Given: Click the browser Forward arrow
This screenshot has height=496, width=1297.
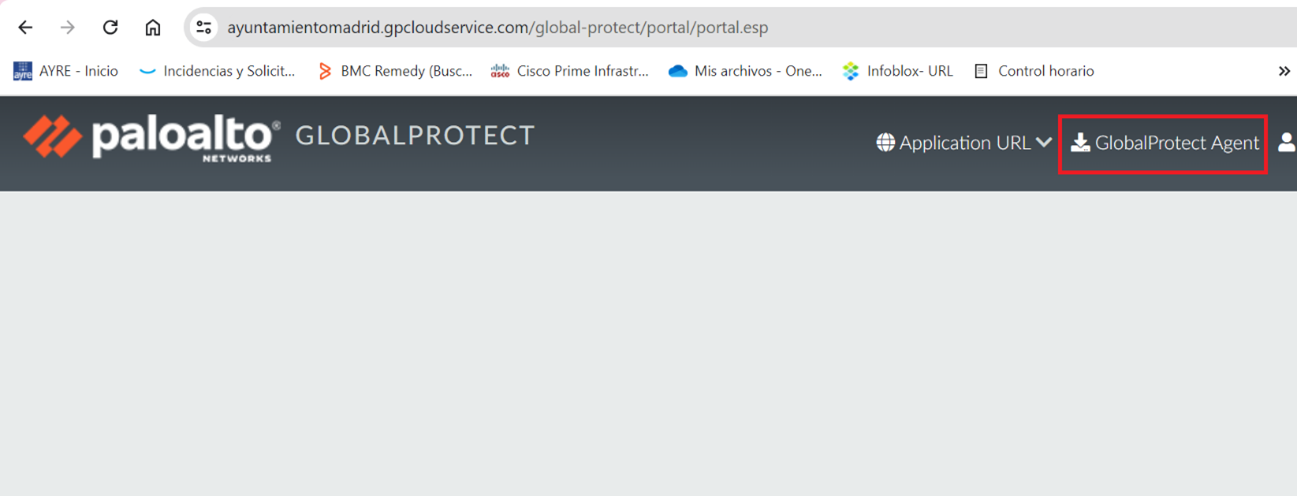Looking at the screenshot, I should point(68,28).
